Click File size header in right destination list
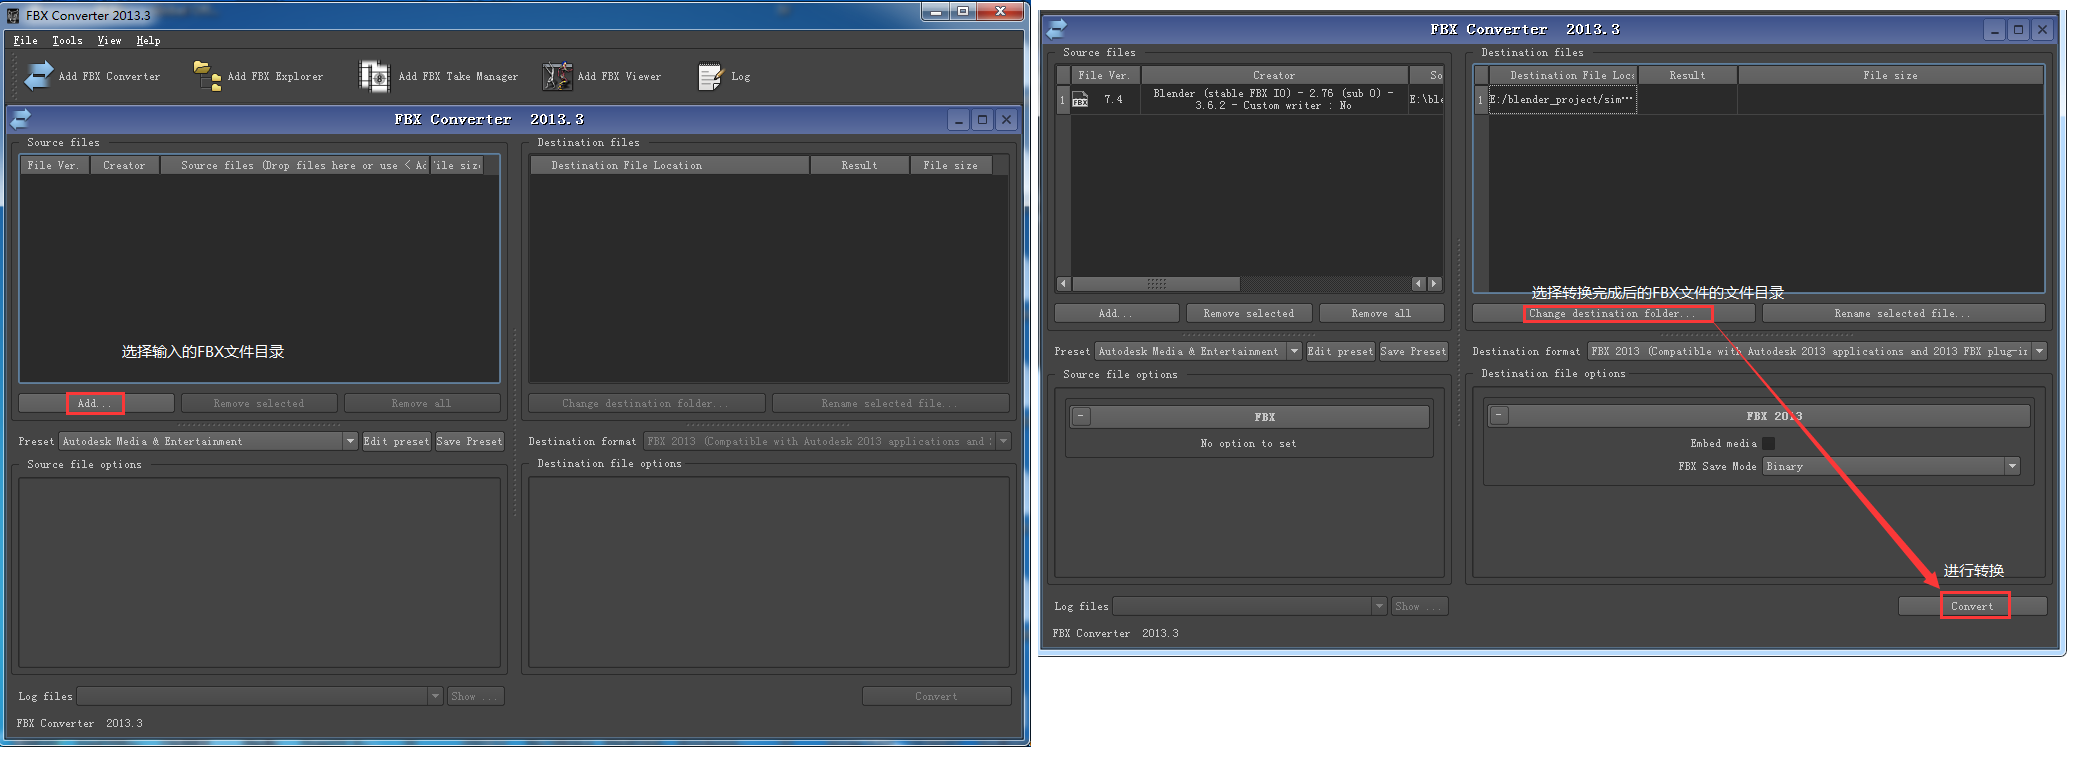 coord(1890,75)
